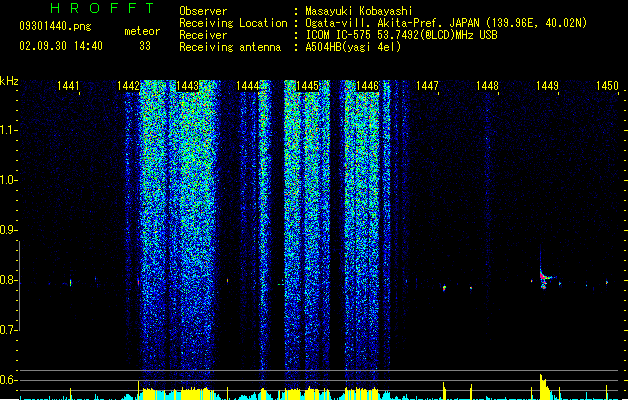The height and width of the screenshot is (400, 629).
Task: Click the 1441 time axis label
Action: point(68,86)
